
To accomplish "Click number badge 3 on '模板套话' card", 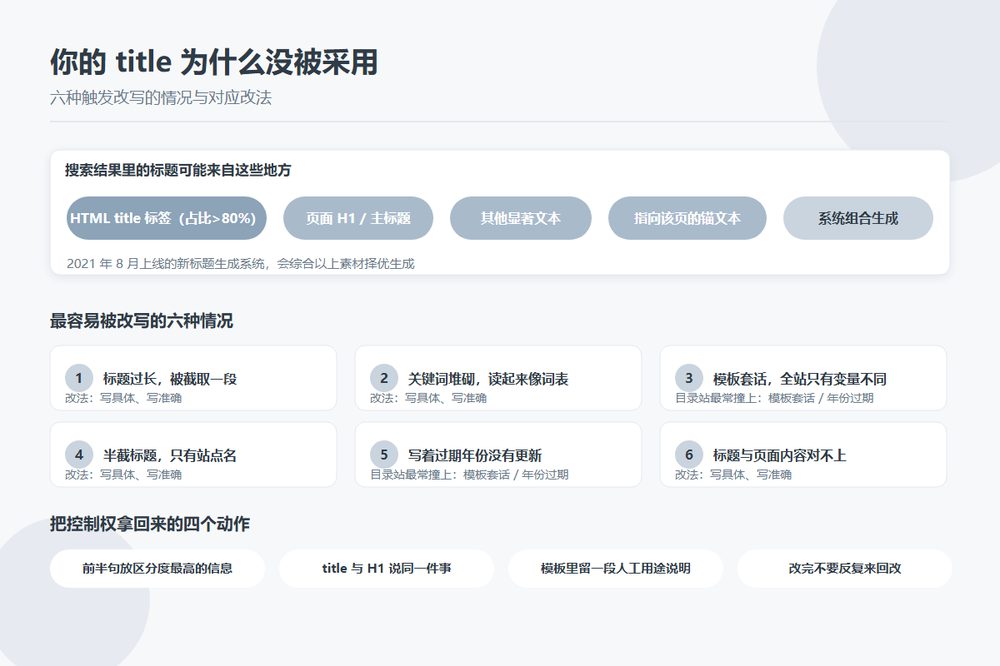I will (689, 378).
